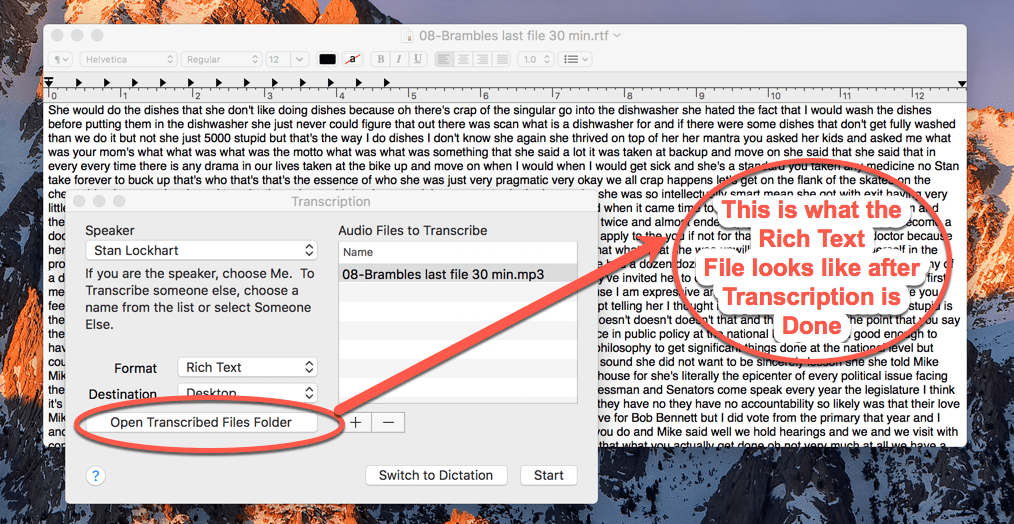
Task: Center align text in TextEdit
Action: pos(464,60)
